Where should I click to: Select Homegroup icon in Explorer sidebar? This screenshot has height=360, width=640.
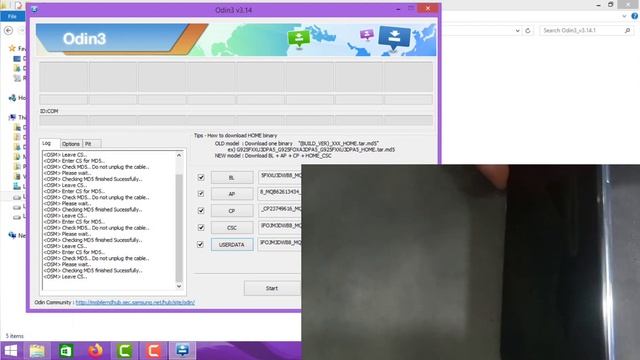point(12,98)
